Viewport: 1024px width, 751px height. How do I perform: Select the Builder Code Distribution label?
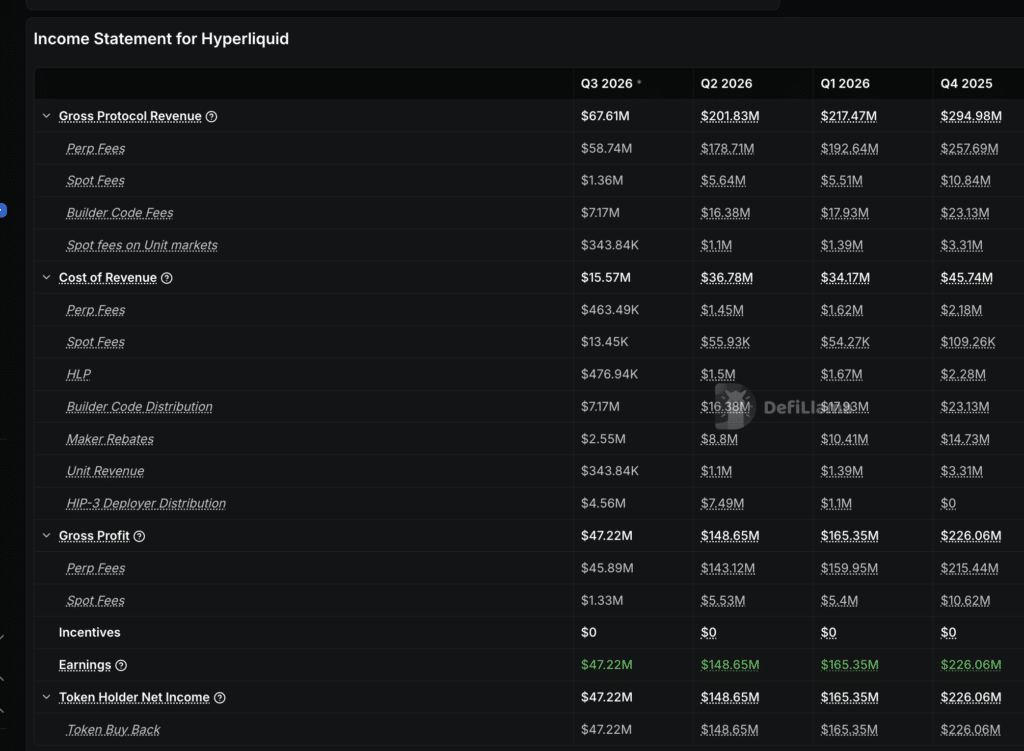pyautogui.click(x=139, y=407)
